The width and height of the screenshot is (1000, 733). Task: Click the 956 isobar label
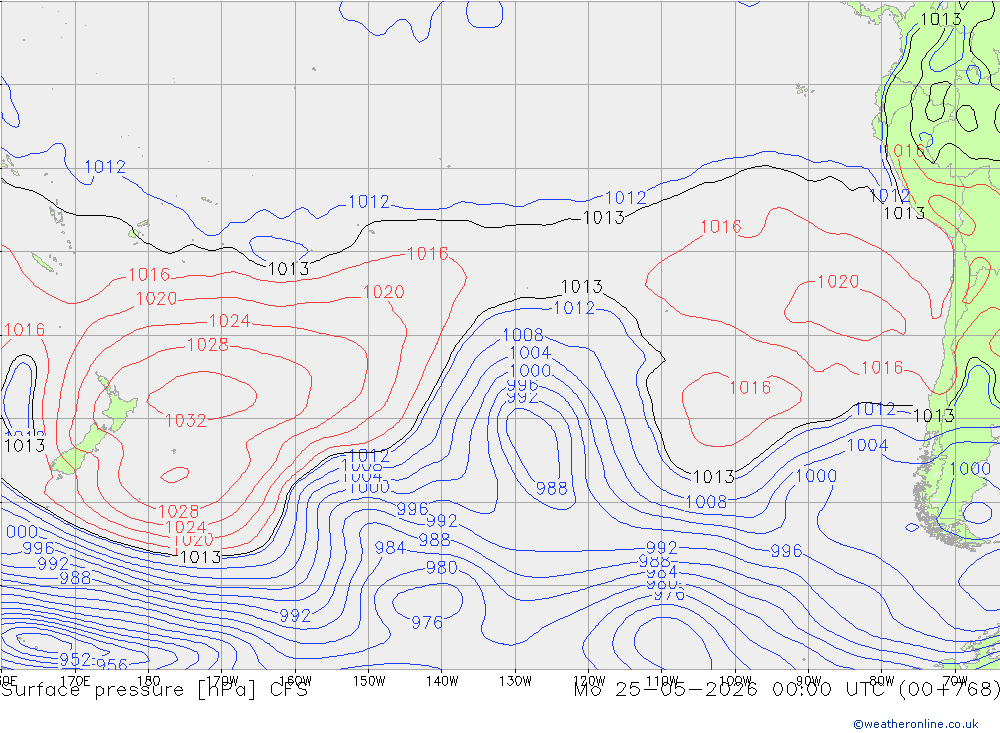[112, 664]
